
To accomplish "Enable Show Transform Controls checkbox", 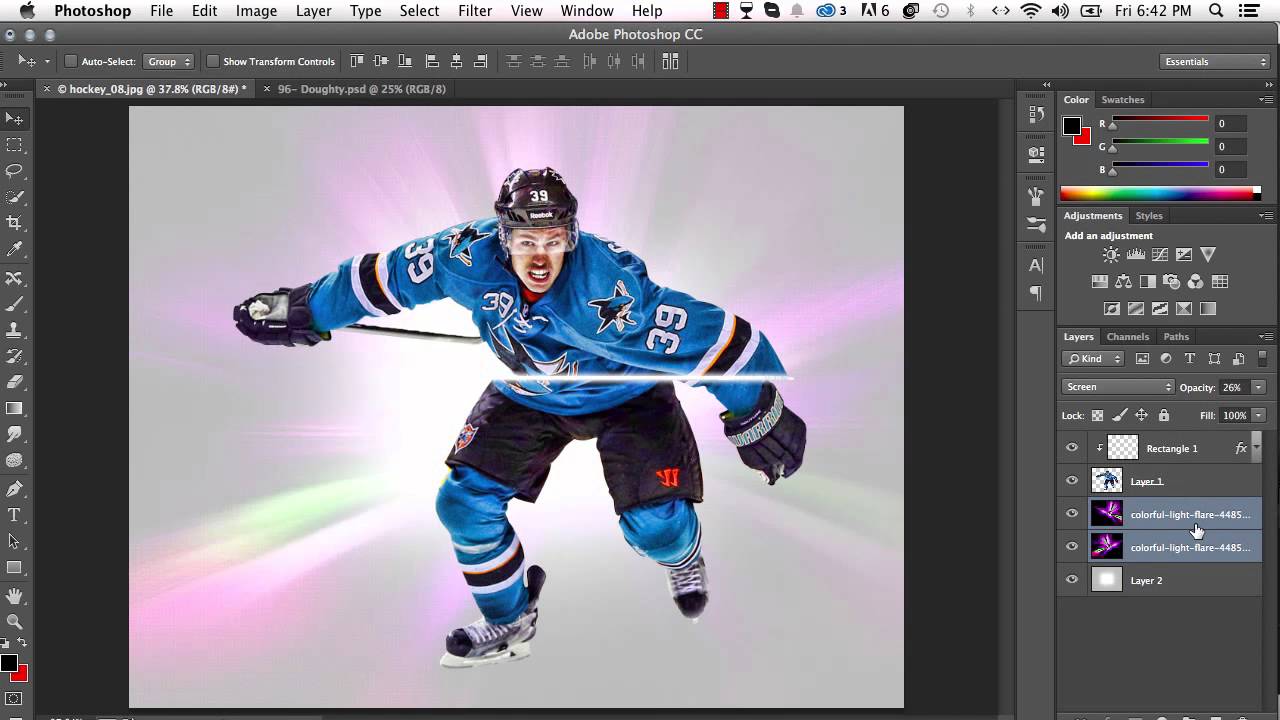I will [213, 62].
